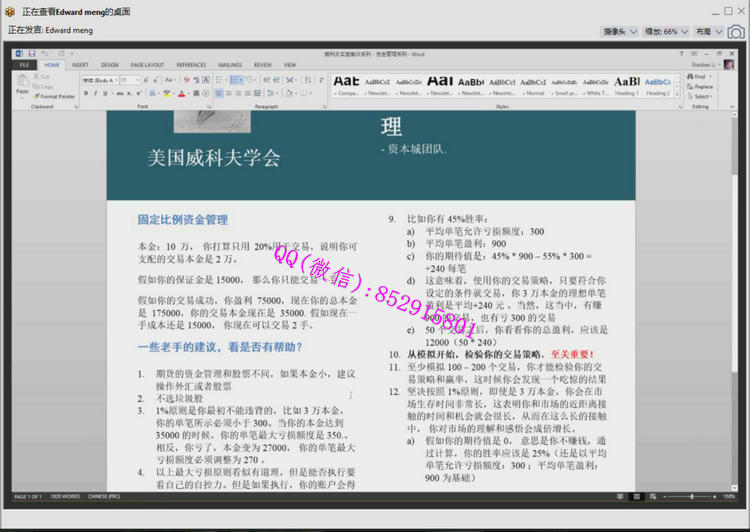Open the PAGE LAYOUT ribbon tab
The image size is (750, 532).
(147, 65)
